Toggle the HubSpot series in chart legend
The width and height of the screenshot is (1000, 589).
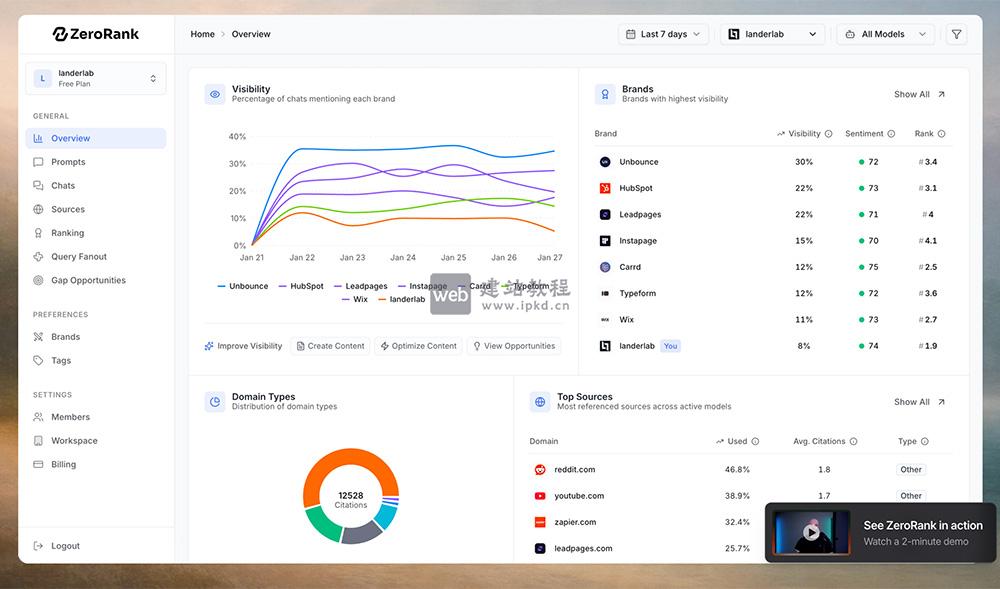tap(301, 286)
